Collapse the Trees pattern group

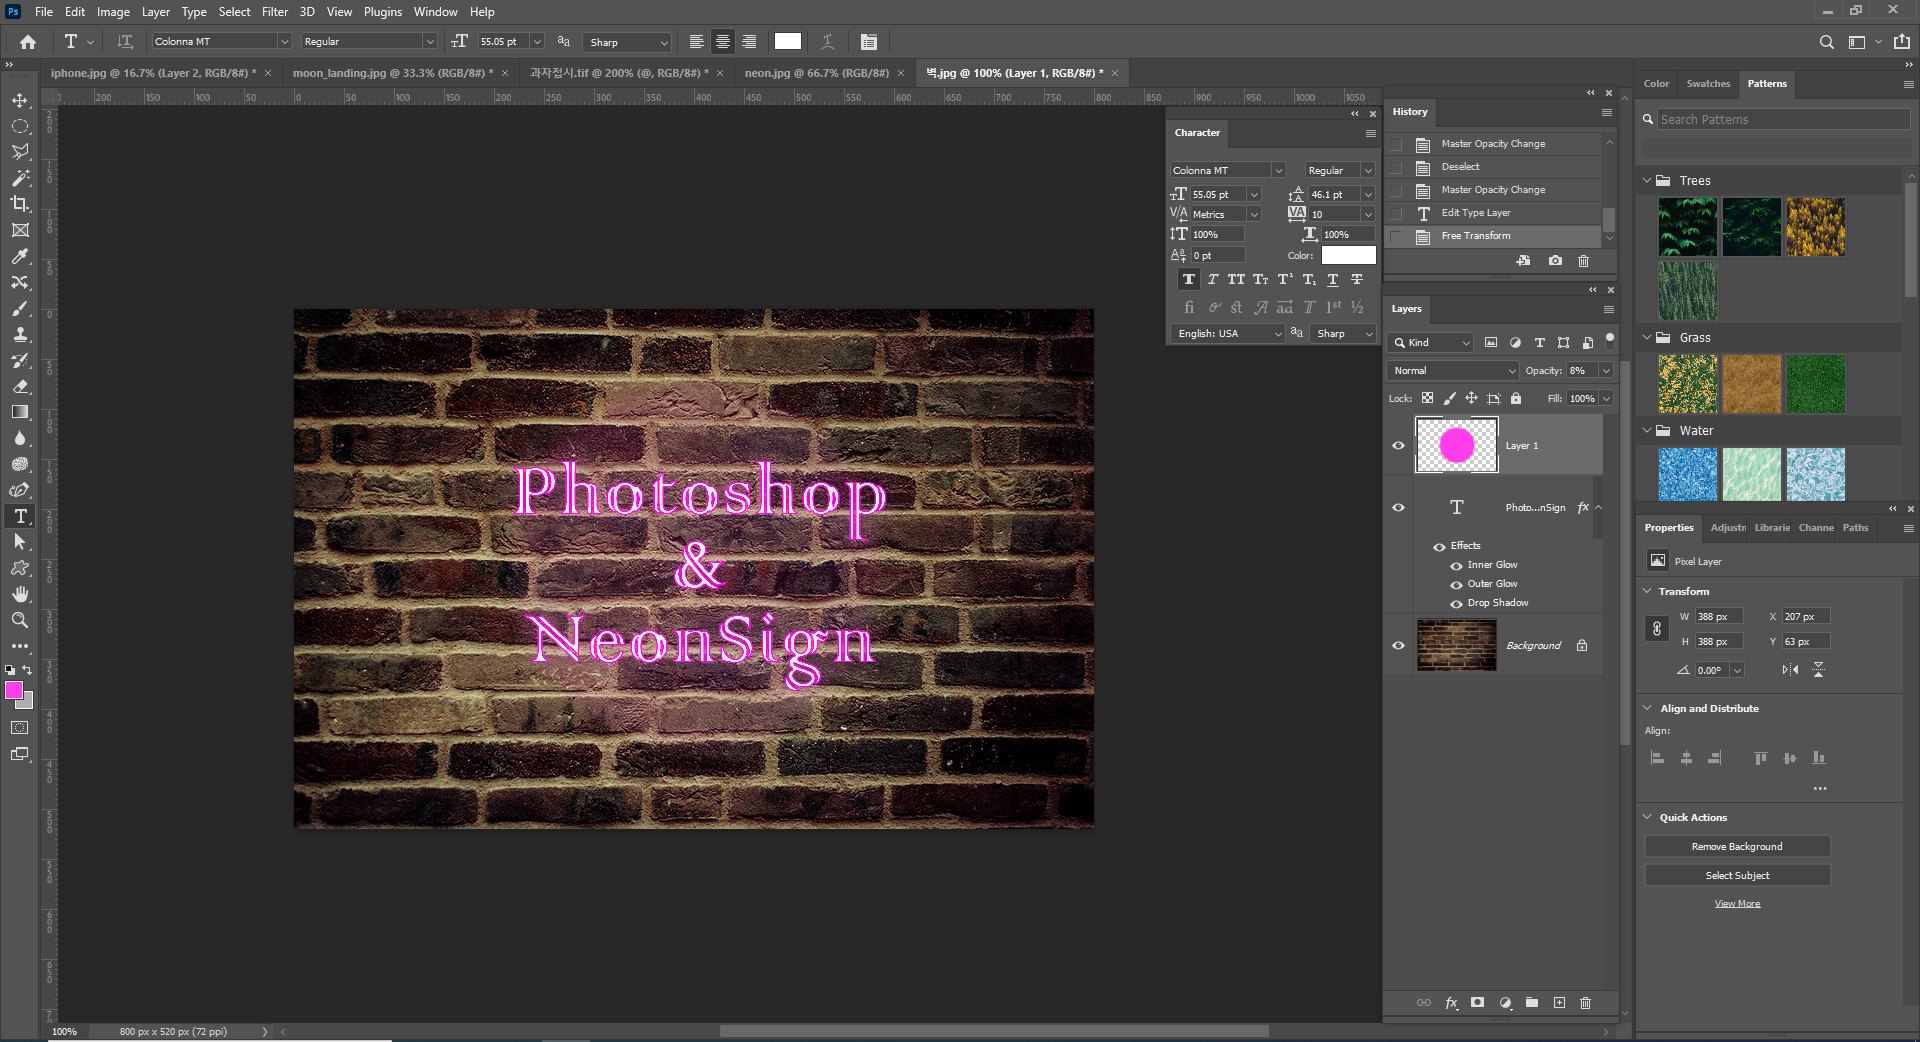click(1647, 181)
